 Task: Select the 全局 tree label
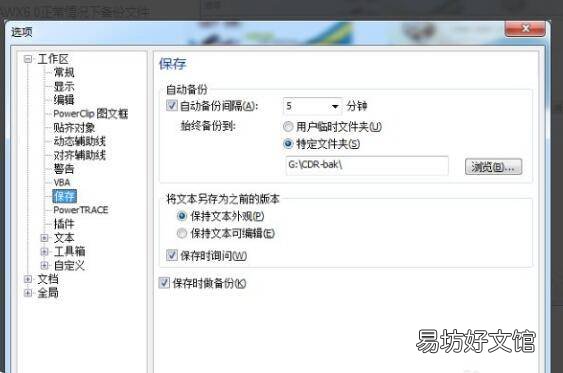tap(48, 293)
